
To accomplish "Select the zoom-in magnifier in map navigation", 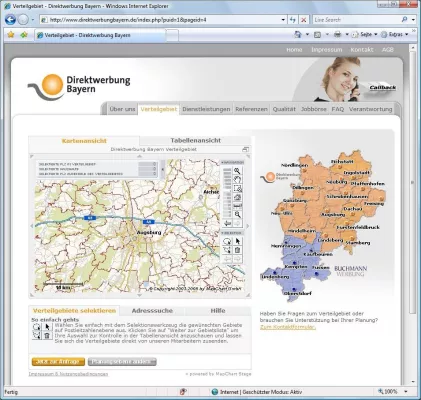I will (x=237, y=171).
